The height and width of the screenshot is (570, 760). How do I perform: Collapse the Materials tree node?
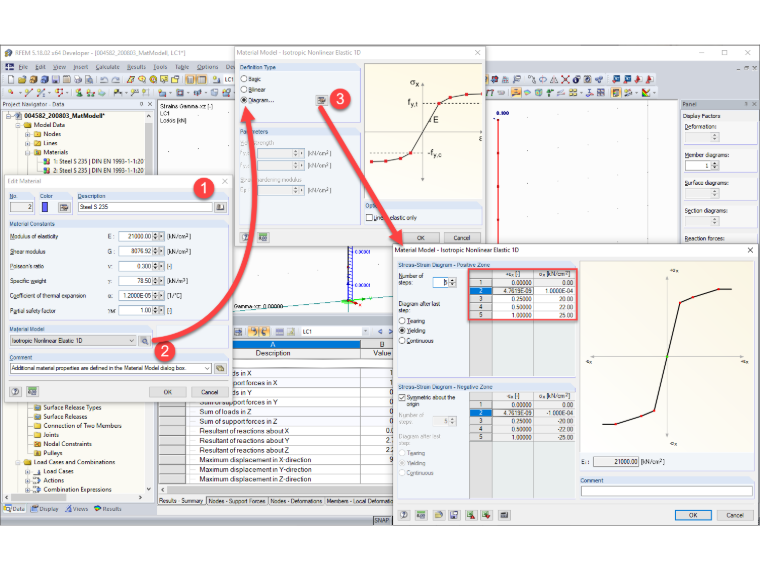(28, 152)
